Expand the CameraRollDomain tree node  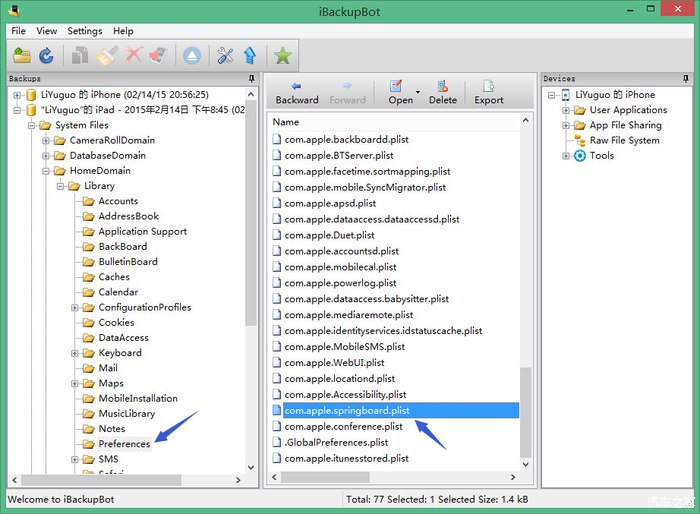coord(46,141)
